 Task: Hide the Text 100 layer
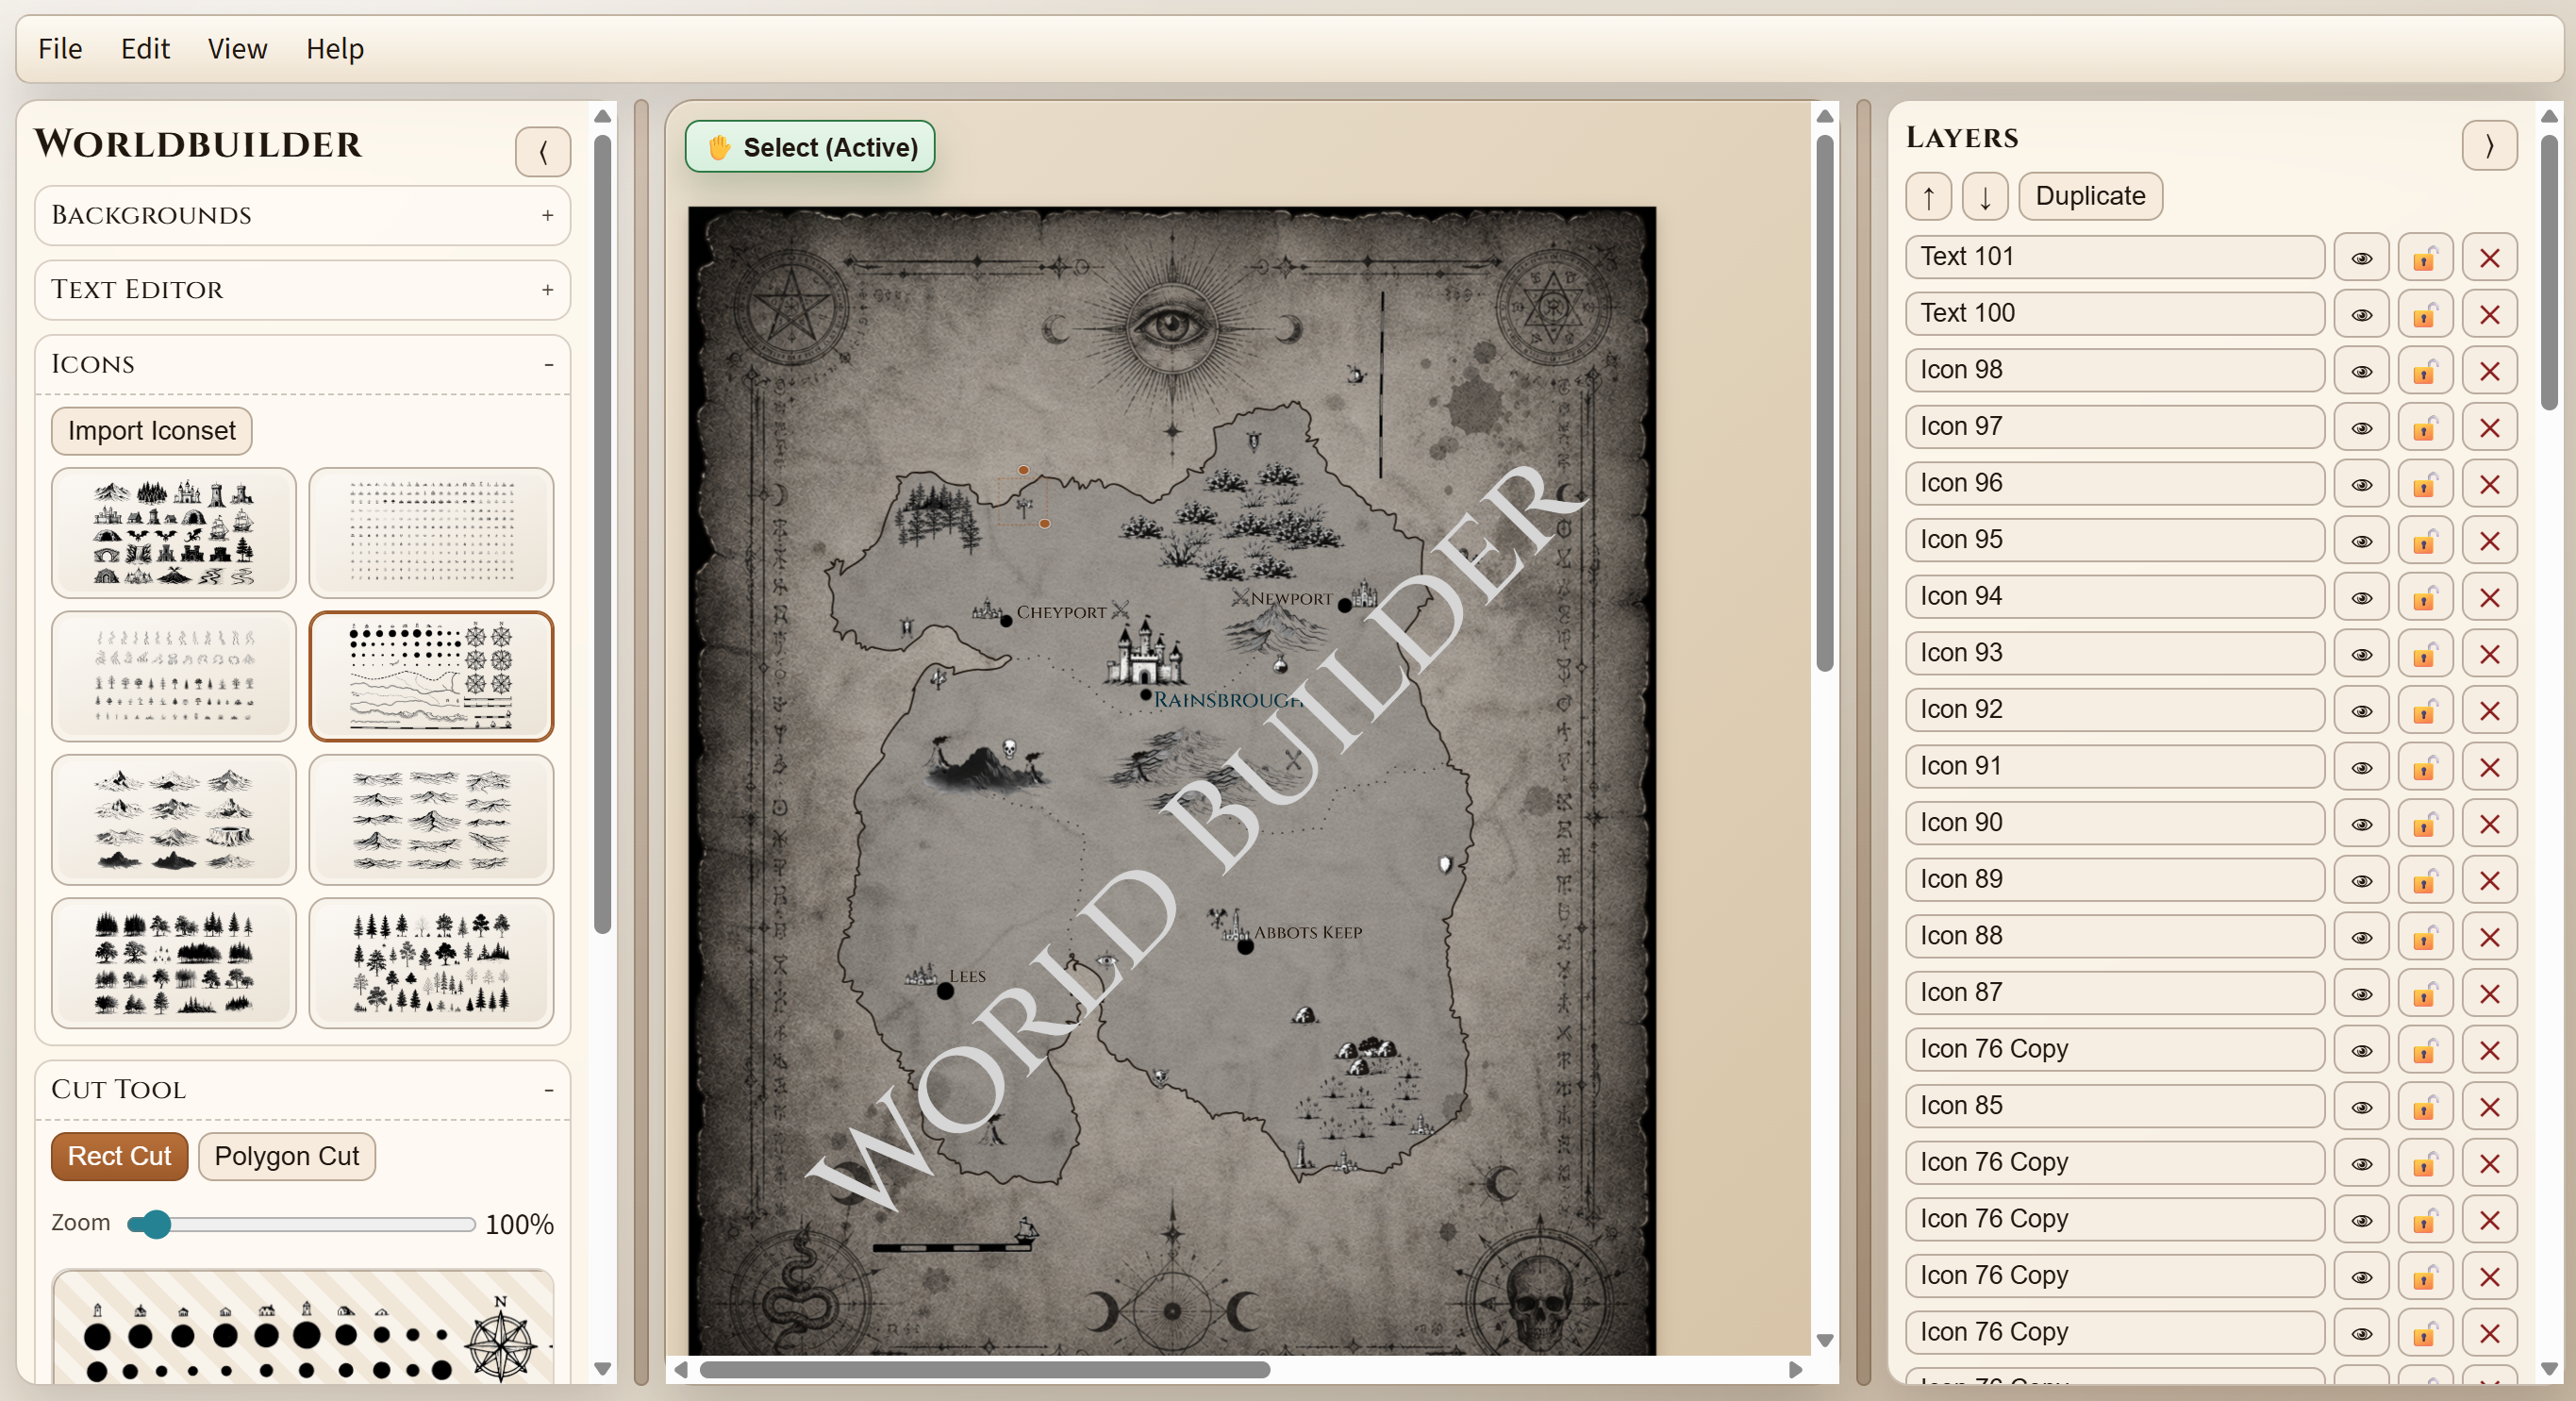pos(2361,315)
